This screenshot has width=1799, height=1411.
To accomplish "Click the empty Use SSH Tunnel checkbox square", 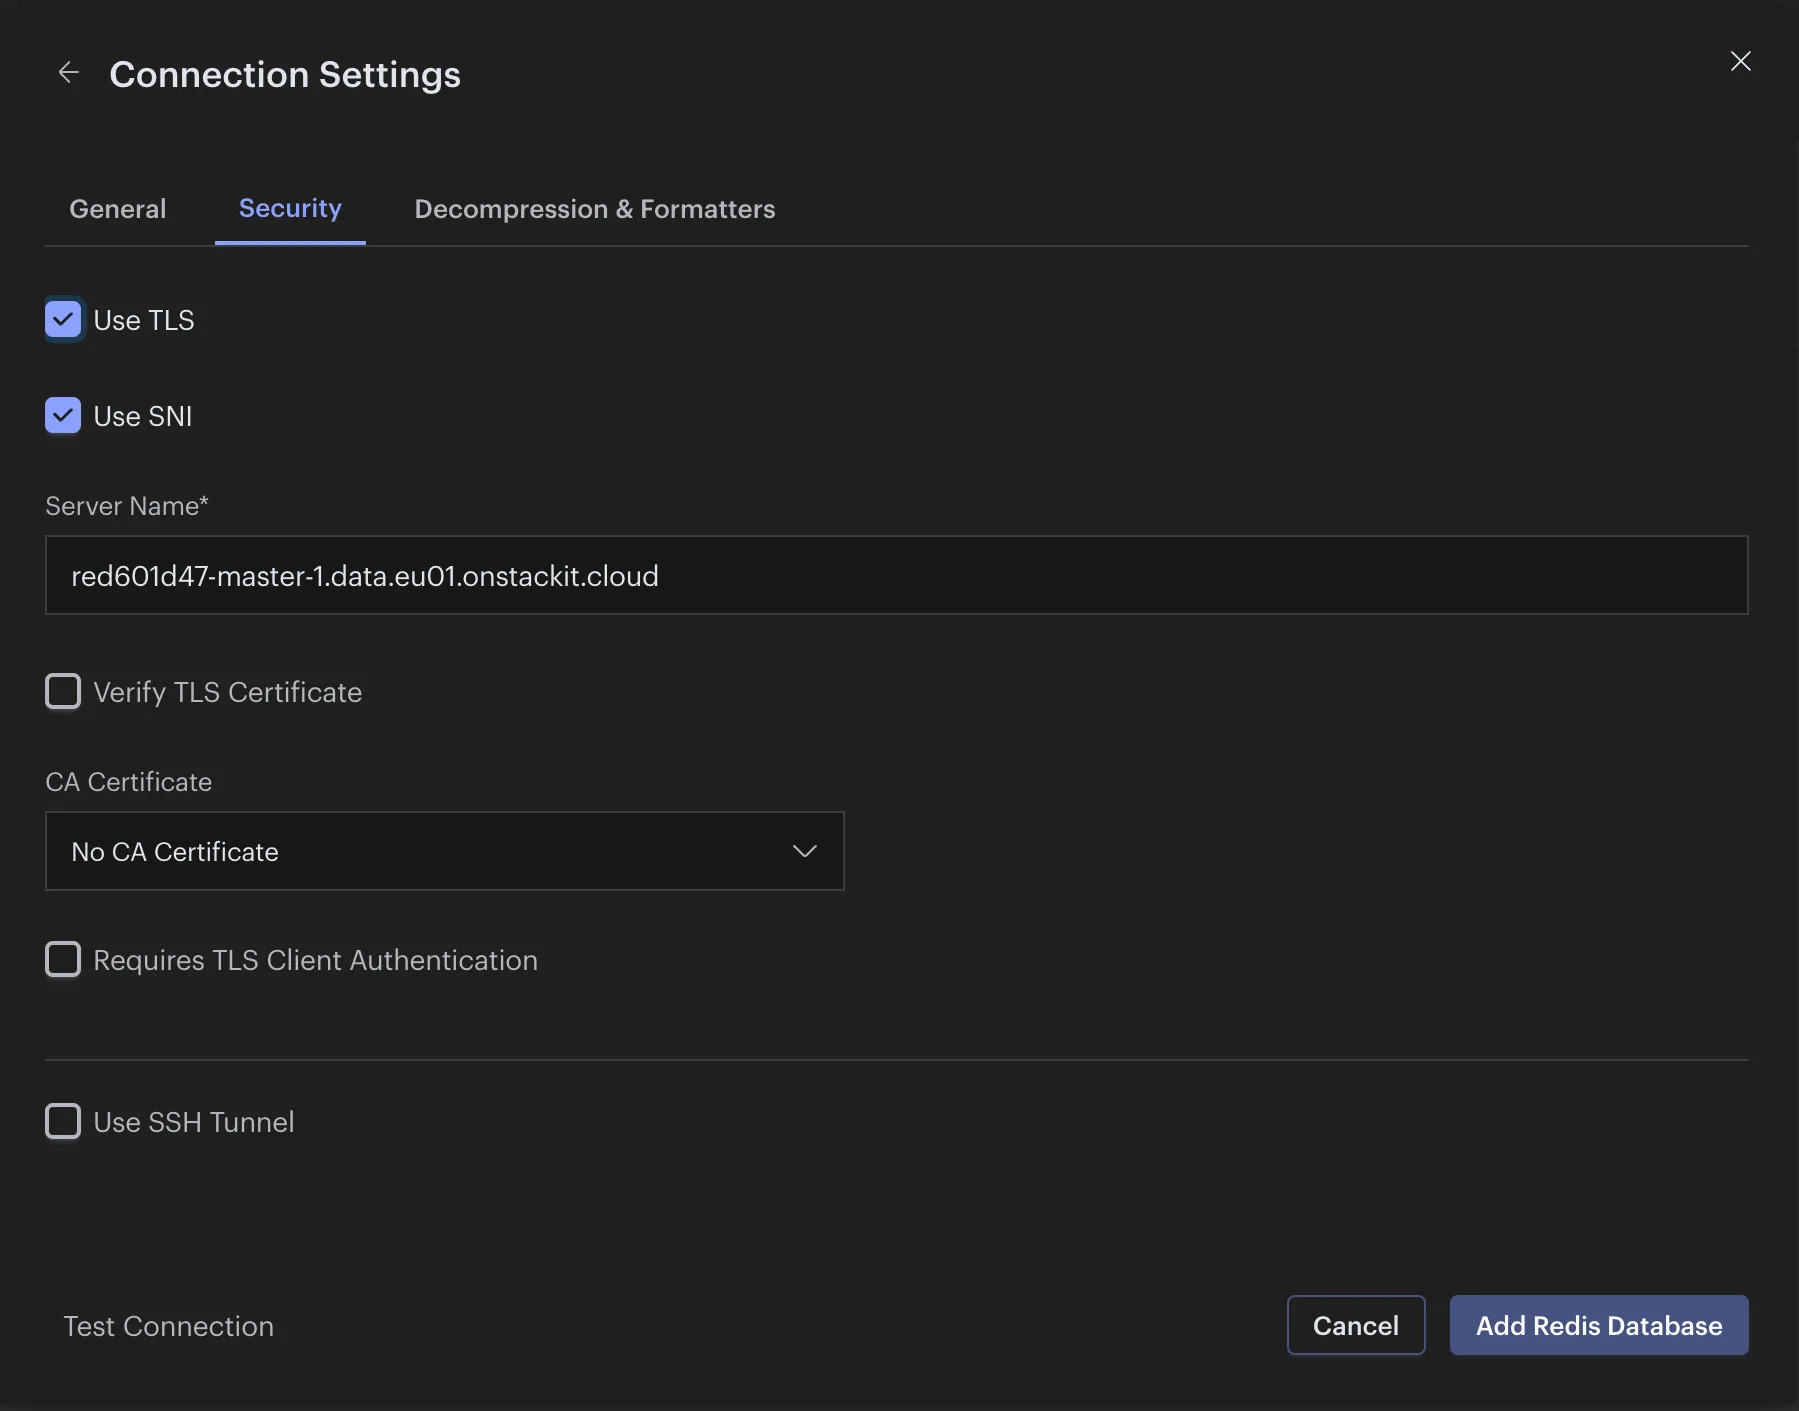I will (63, 1121).
